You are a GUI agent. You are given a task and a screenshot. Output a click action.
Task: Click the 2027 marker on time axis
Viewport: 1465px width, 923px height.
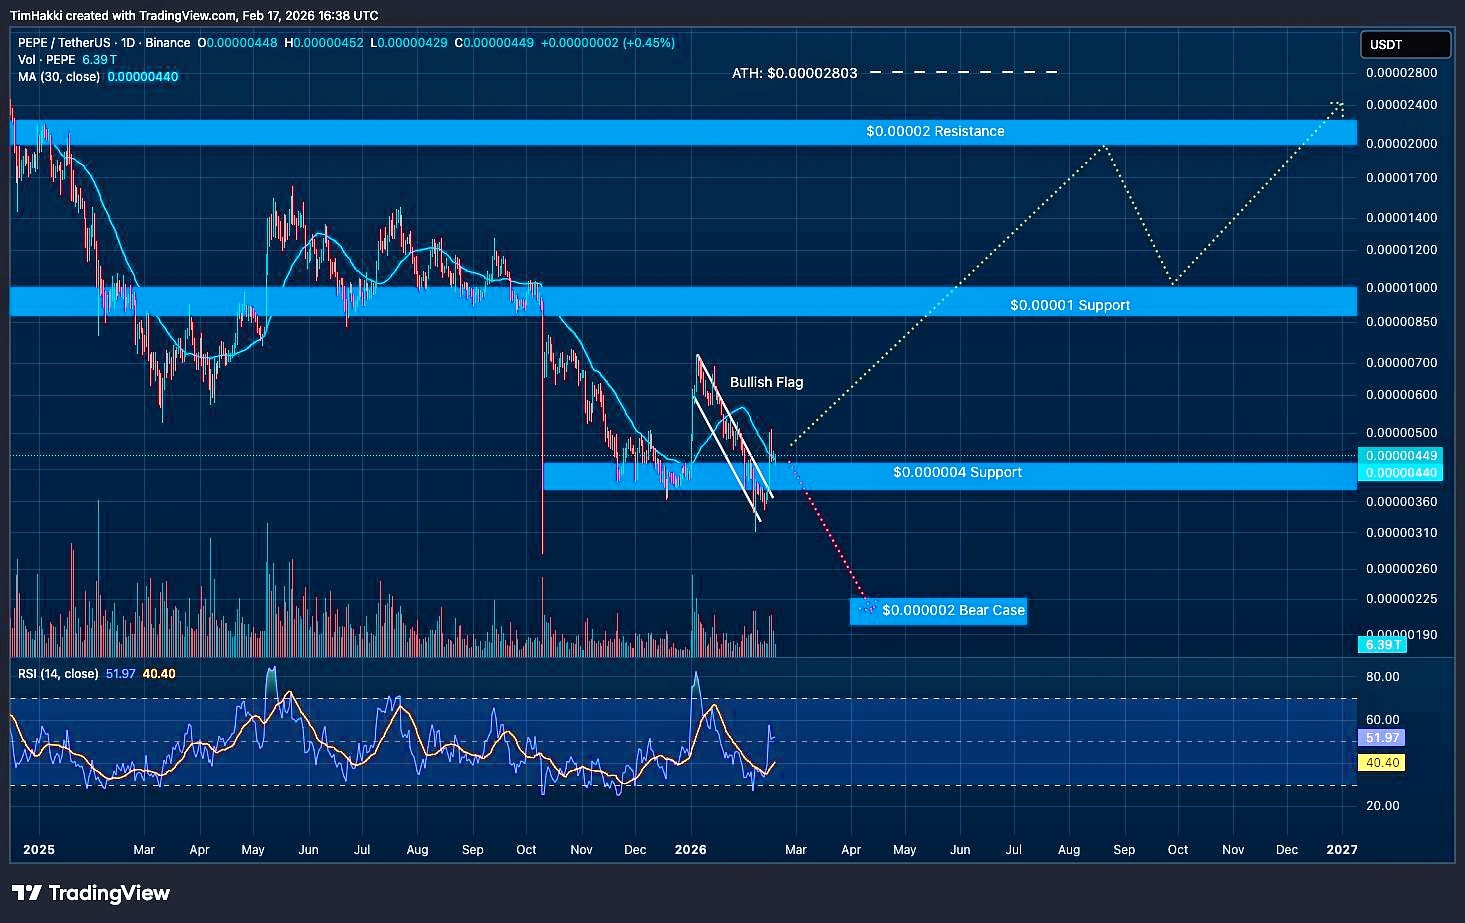(x=1341, y=850)
